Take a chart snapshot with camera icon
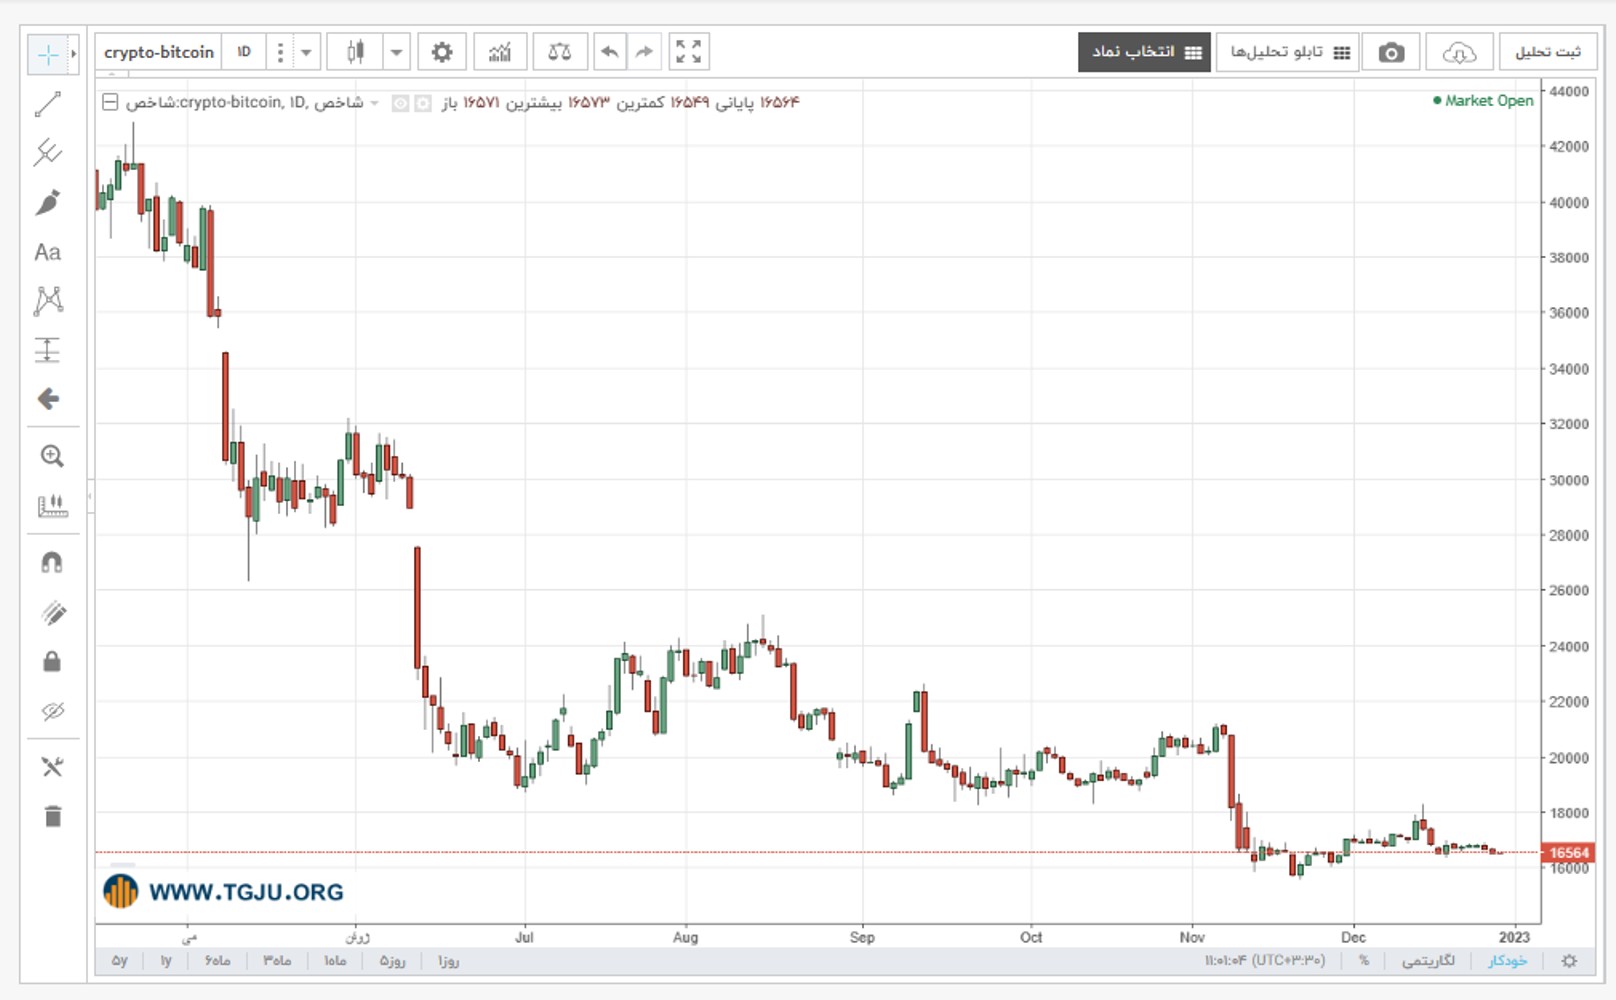 click(1391, 52)
